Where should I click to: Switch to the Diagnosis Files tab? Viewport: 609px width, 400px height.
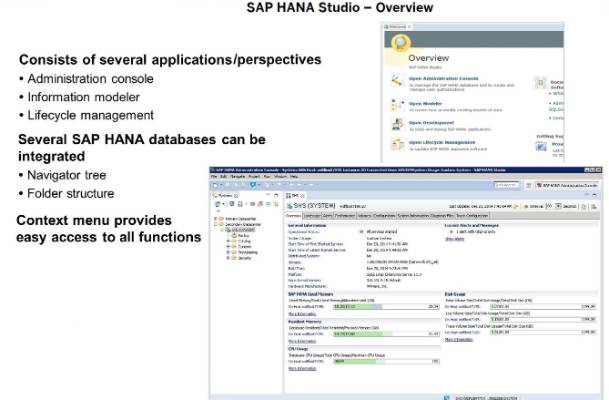(x=442, y=216)
